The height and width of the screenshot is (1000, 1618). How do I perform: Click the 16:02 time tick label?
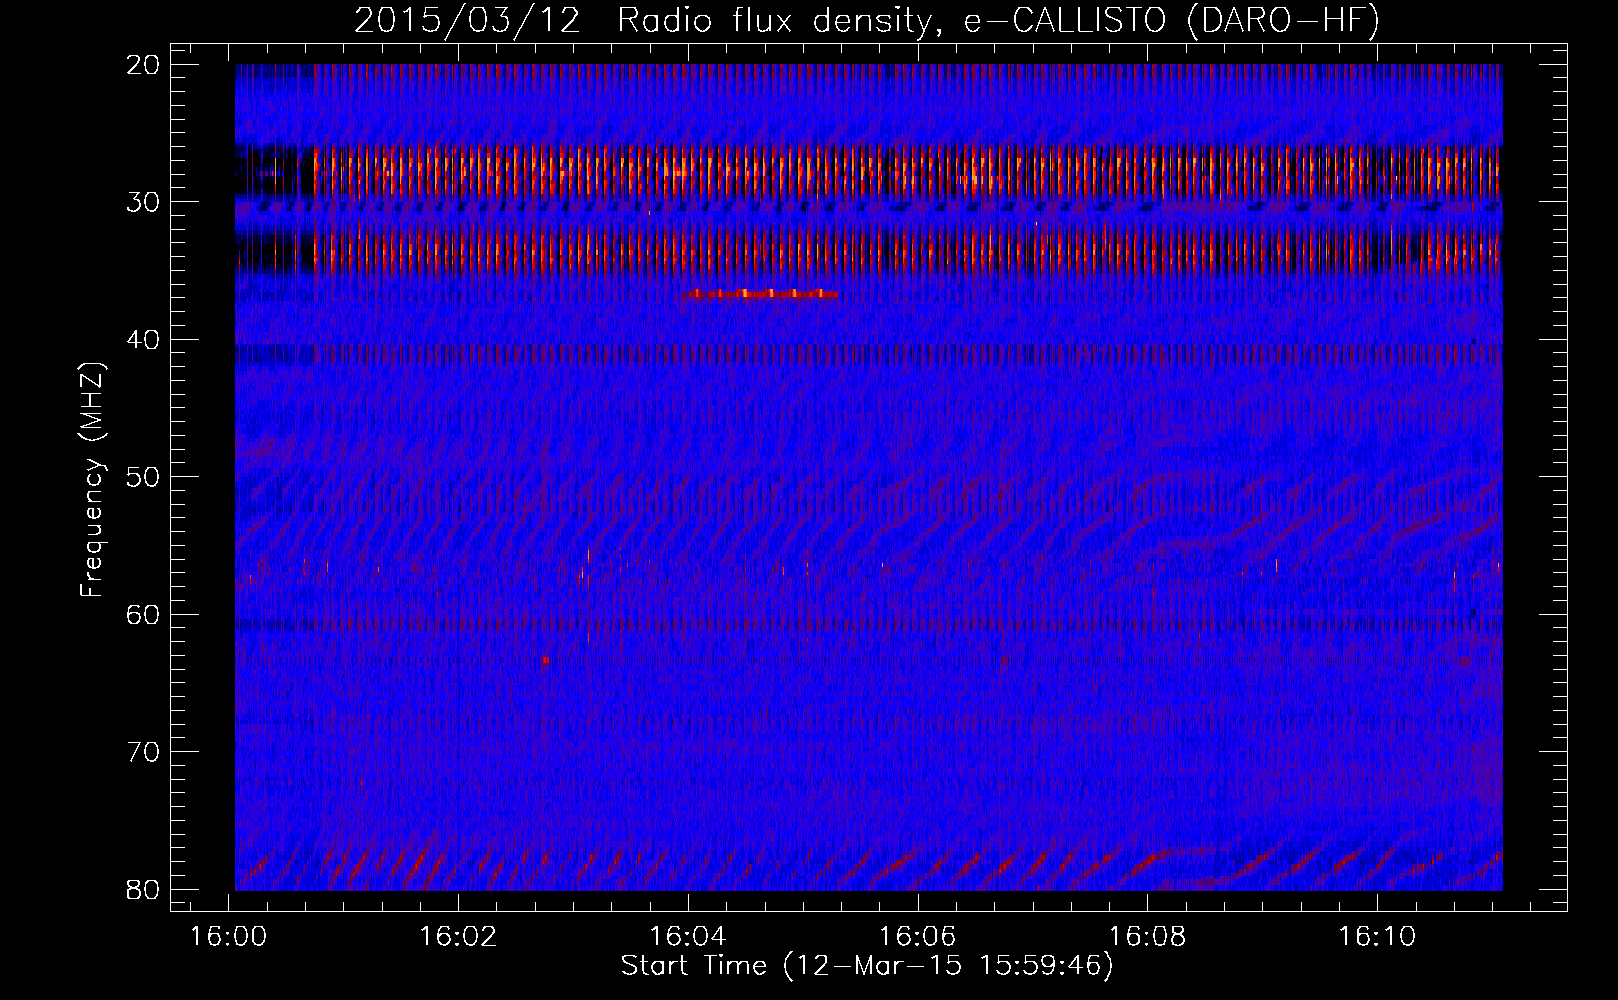pos(458,937)
